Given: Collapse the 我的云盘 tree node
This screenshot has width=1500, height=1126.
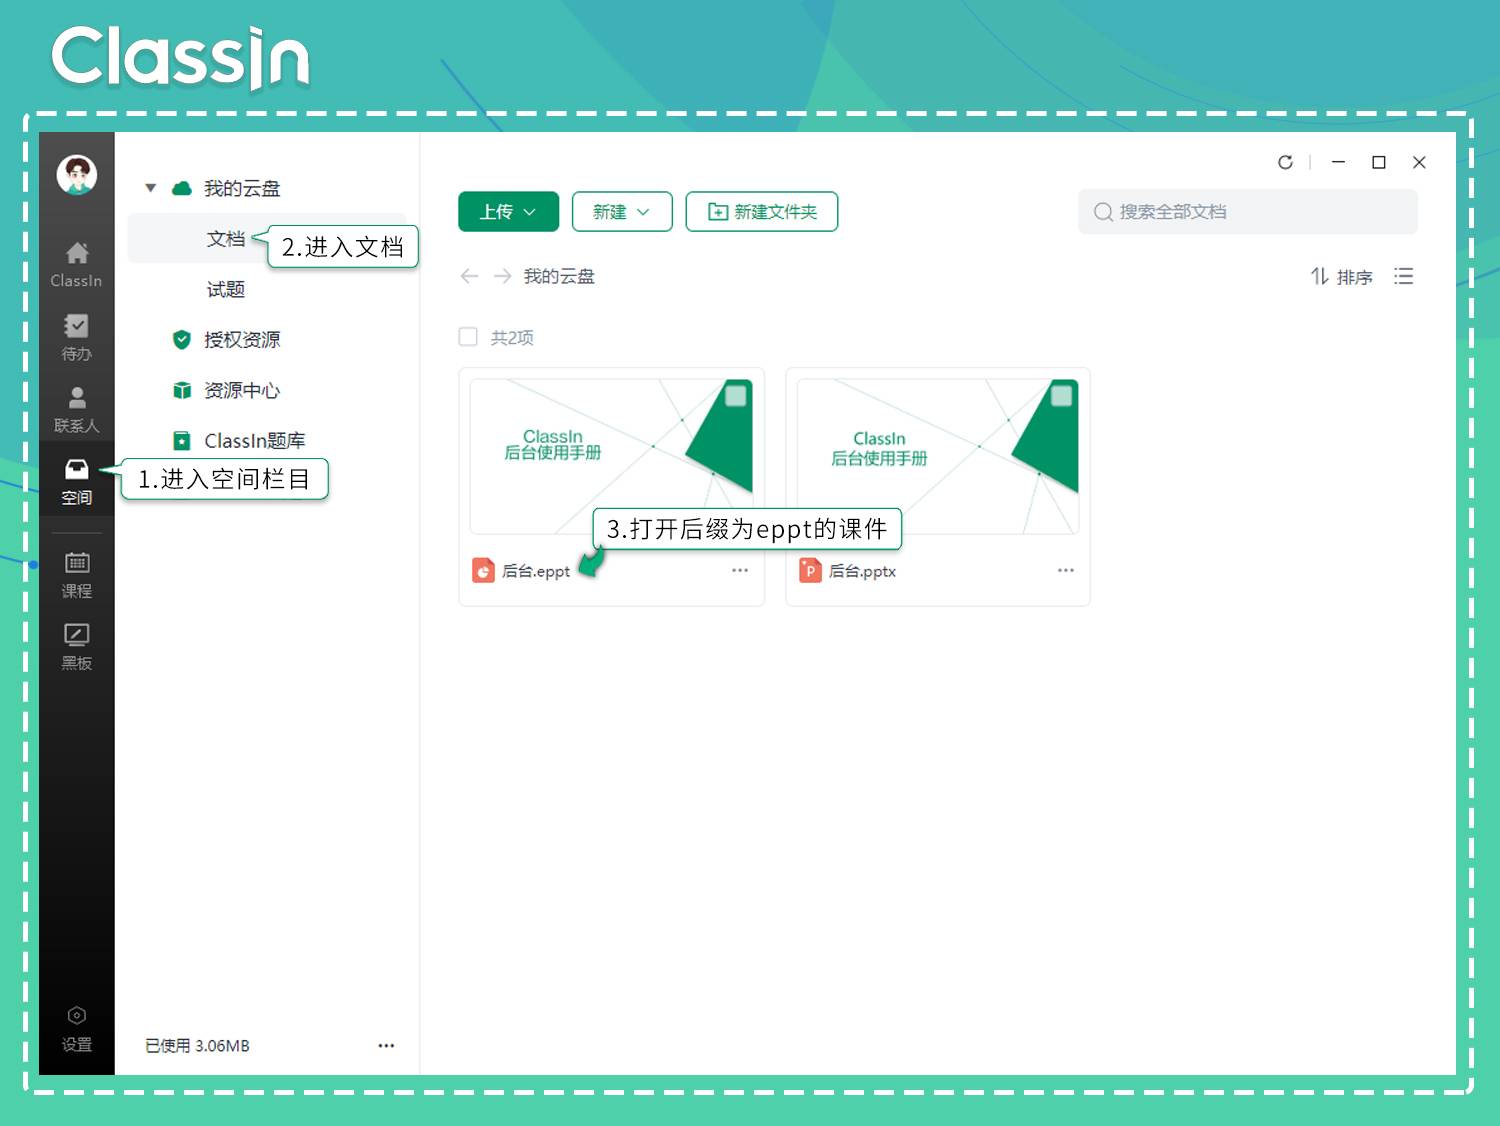Looking at the screenshot, I should (150, 188).
